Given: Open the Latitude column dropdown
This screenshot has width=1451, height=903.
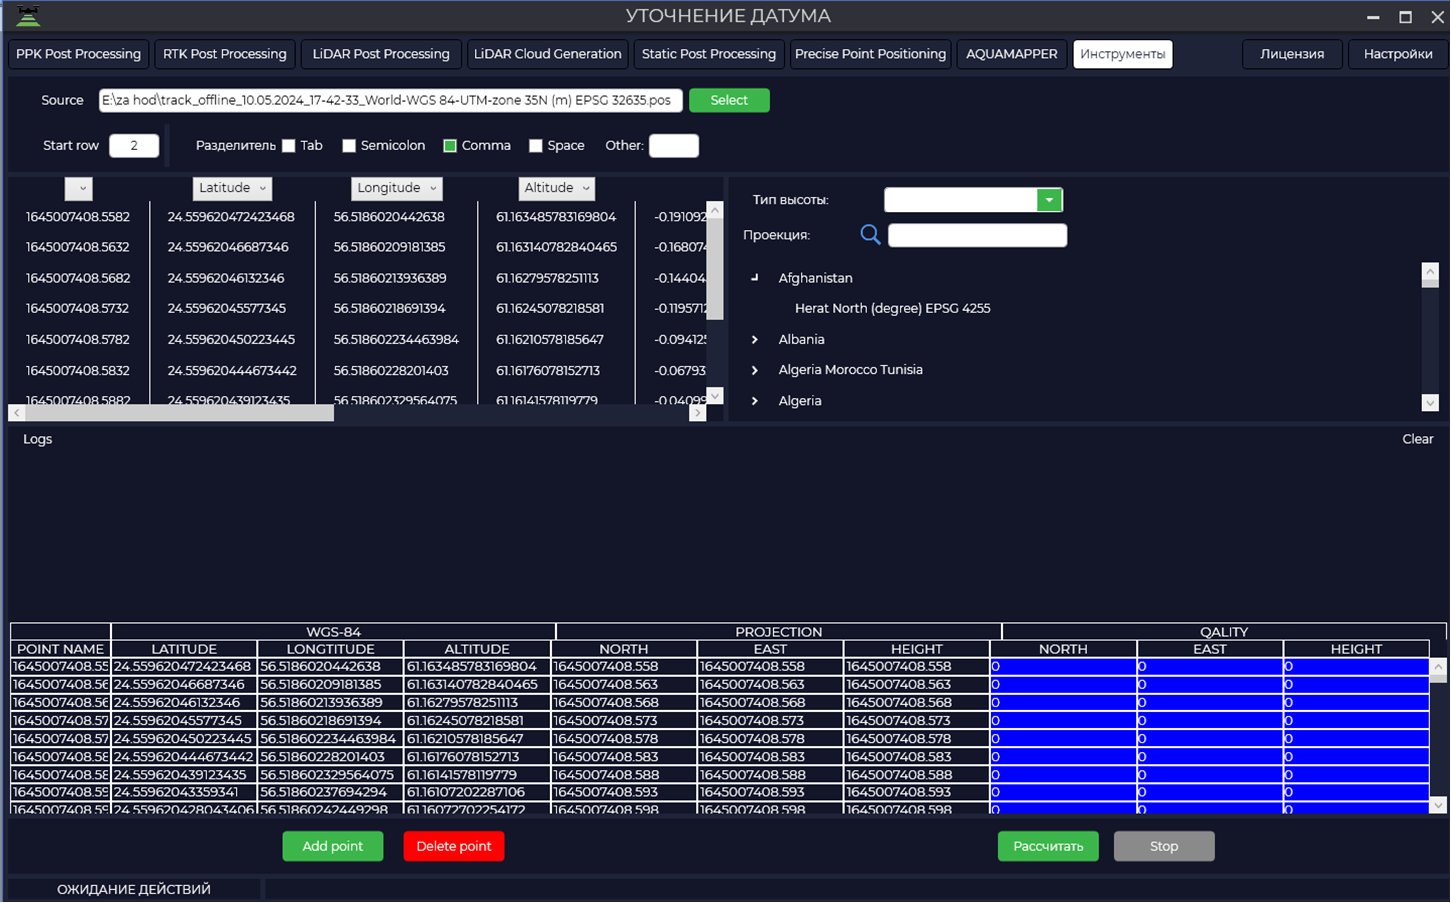Looking at the screenshot, I should tap(232, 188).
